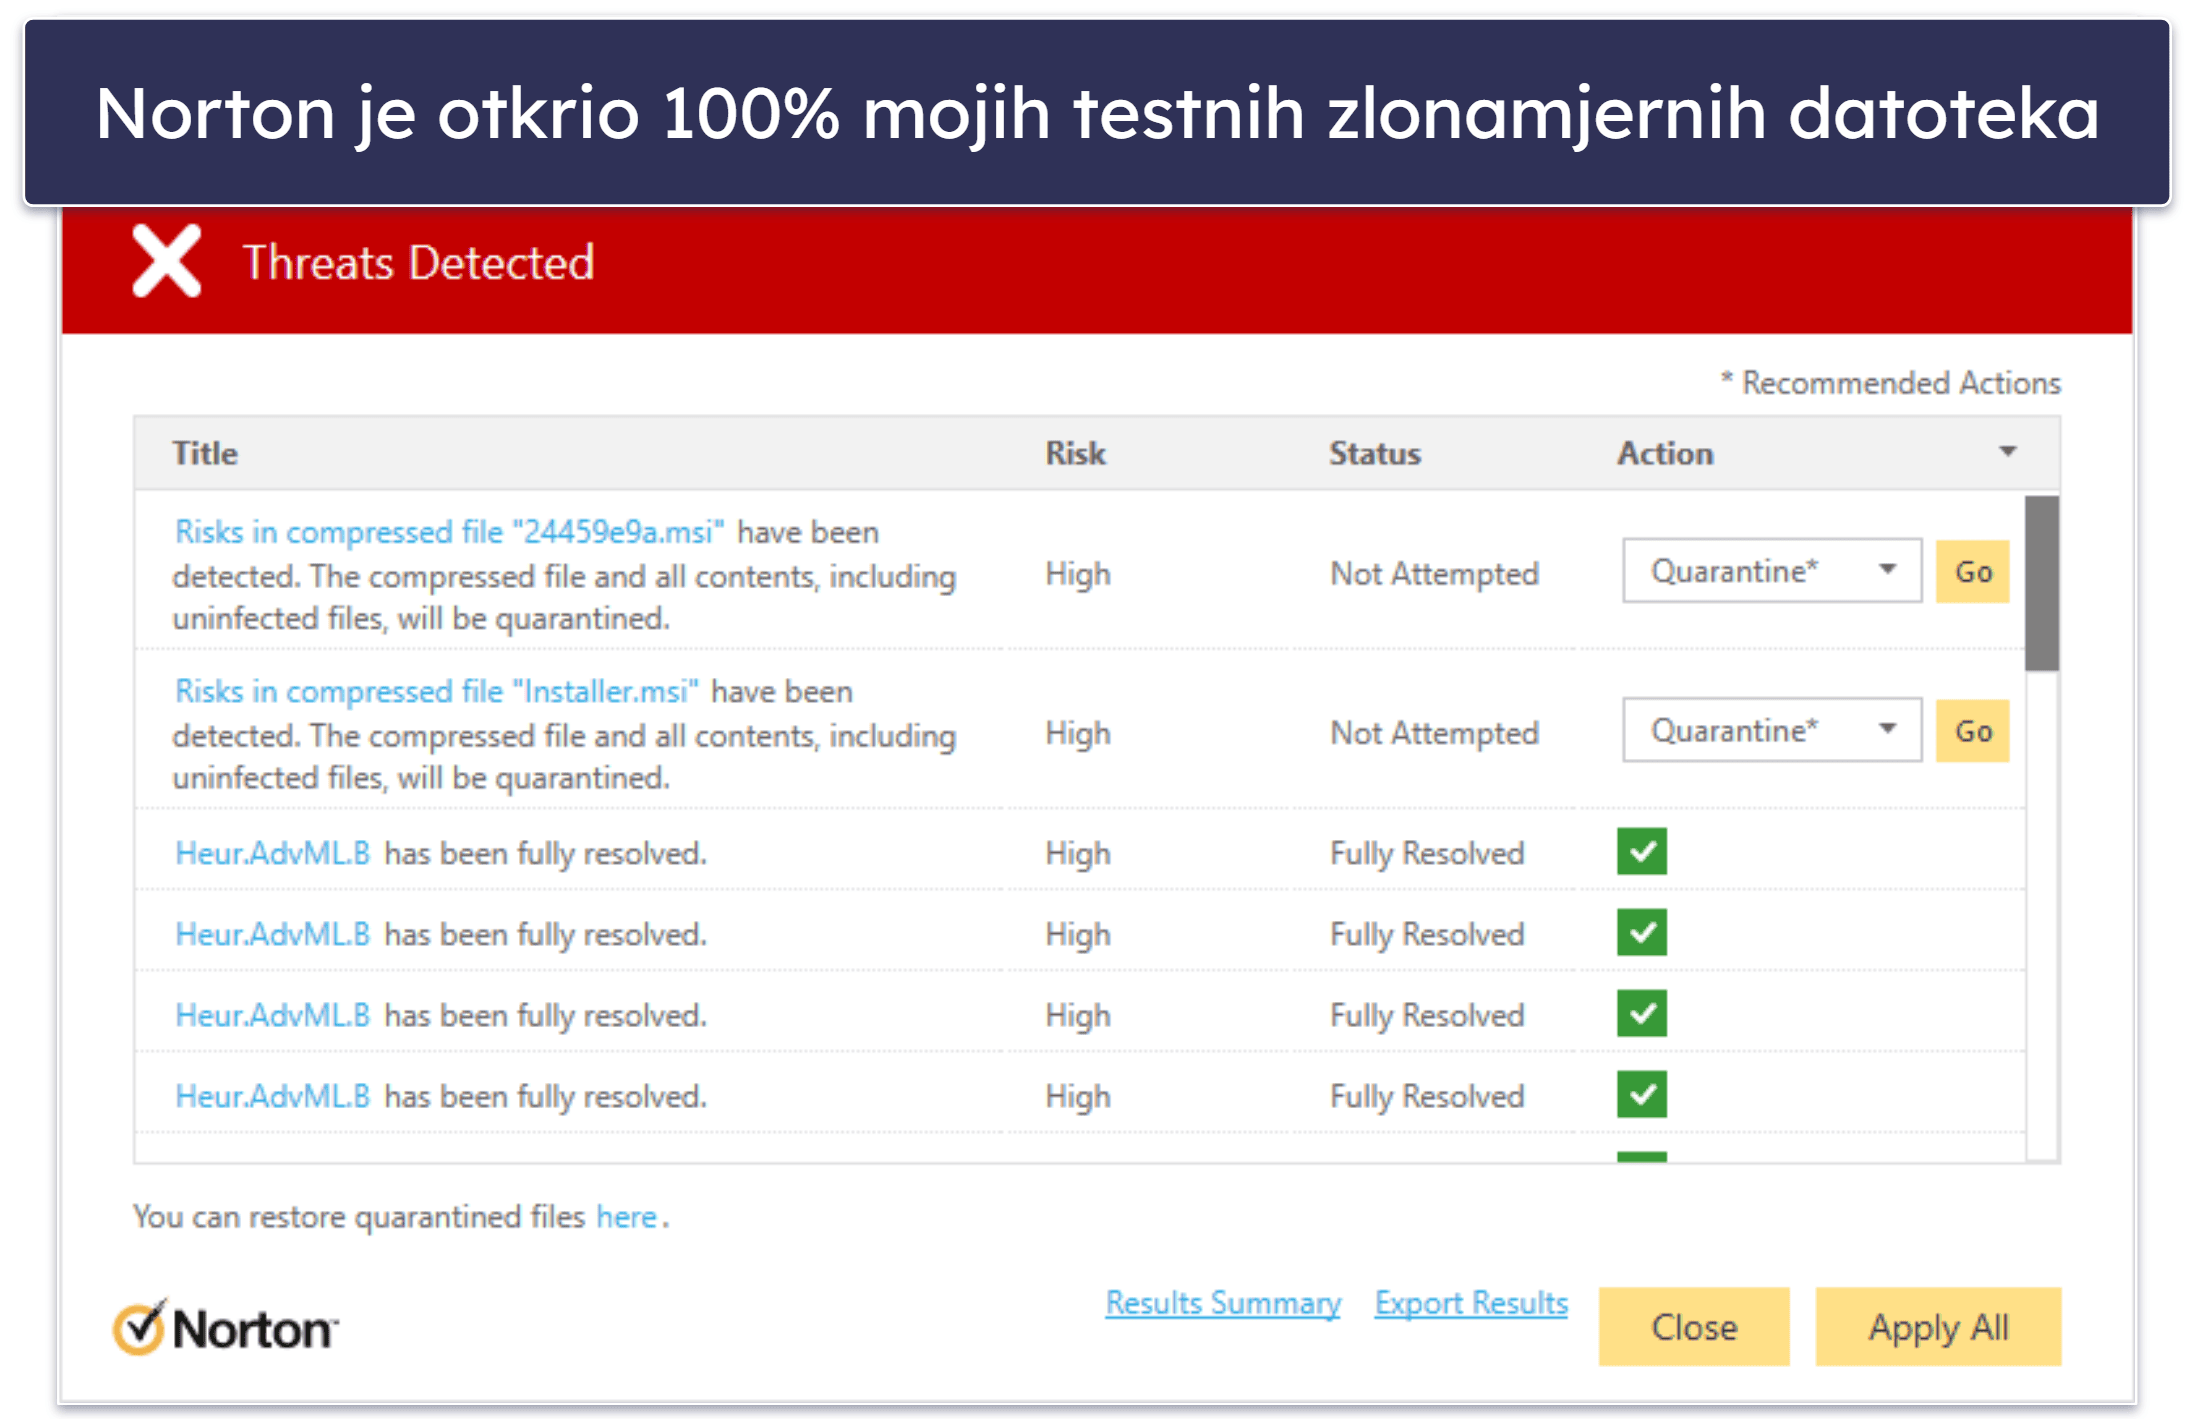Click the Close button
The width and height of the screenshot is (2194, 1419).
pyautogui.click(x=1694, y=1327)
